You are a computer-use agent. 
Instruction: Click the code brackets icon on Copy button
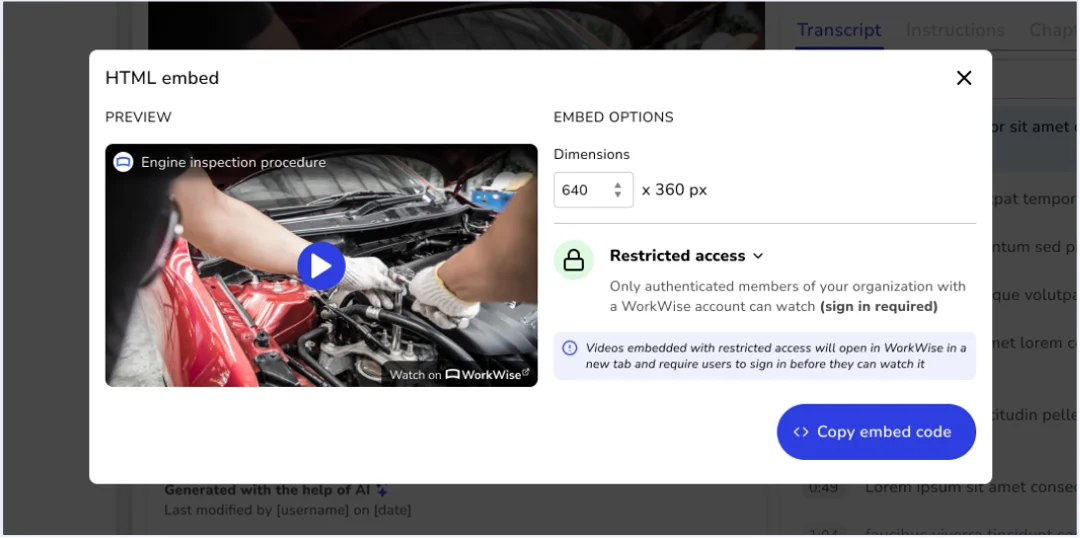[800, 432]
